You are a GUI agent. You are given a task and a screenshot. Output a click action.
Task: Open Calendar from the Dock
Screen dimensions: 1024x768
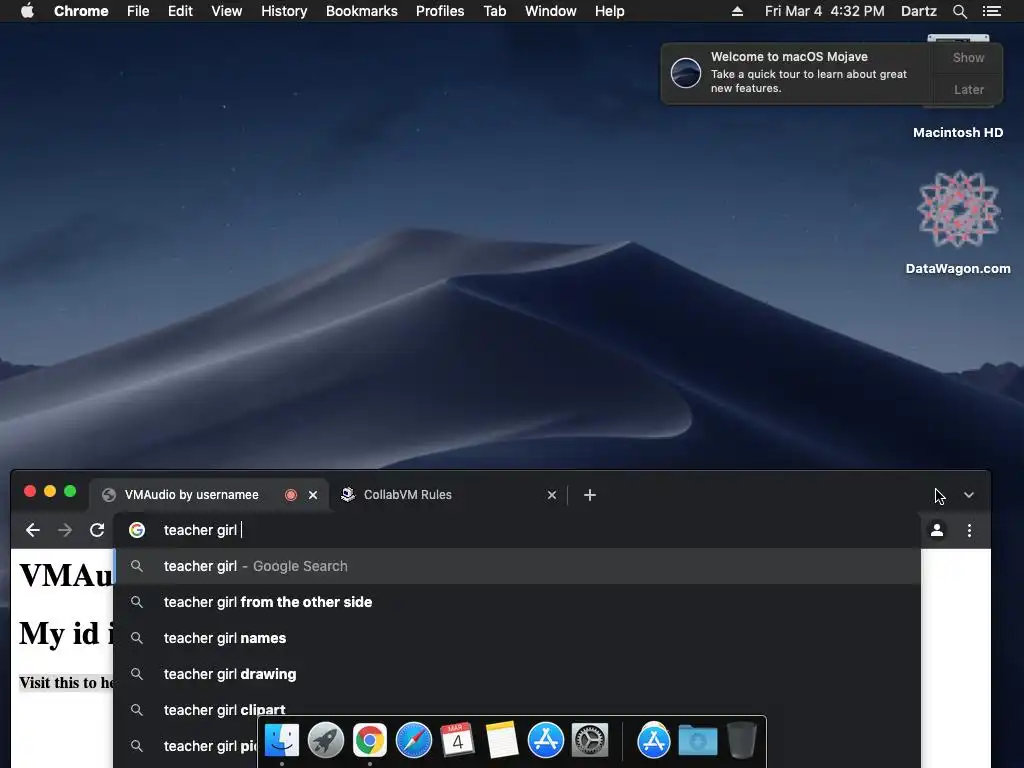pos(457,741)
